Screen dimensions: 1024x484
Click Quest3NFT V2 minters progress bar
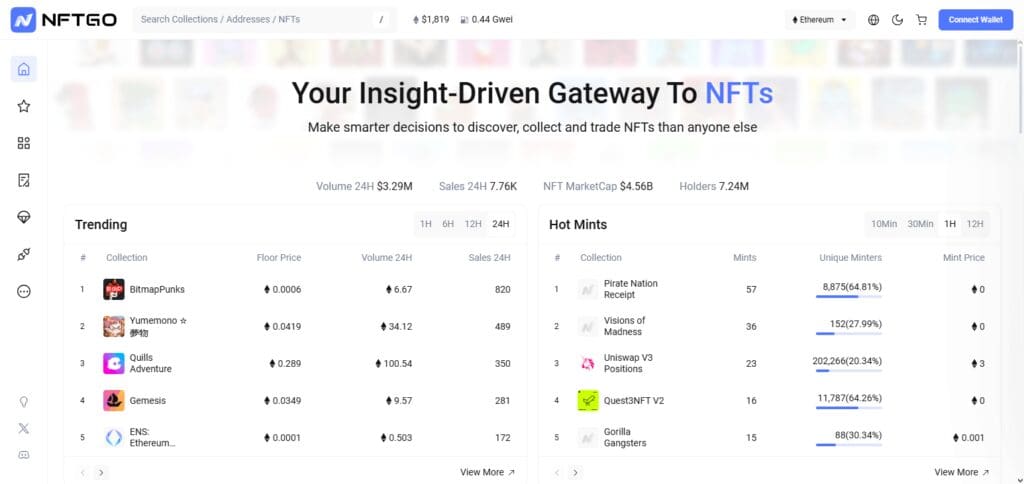click(x=848, y=408)
